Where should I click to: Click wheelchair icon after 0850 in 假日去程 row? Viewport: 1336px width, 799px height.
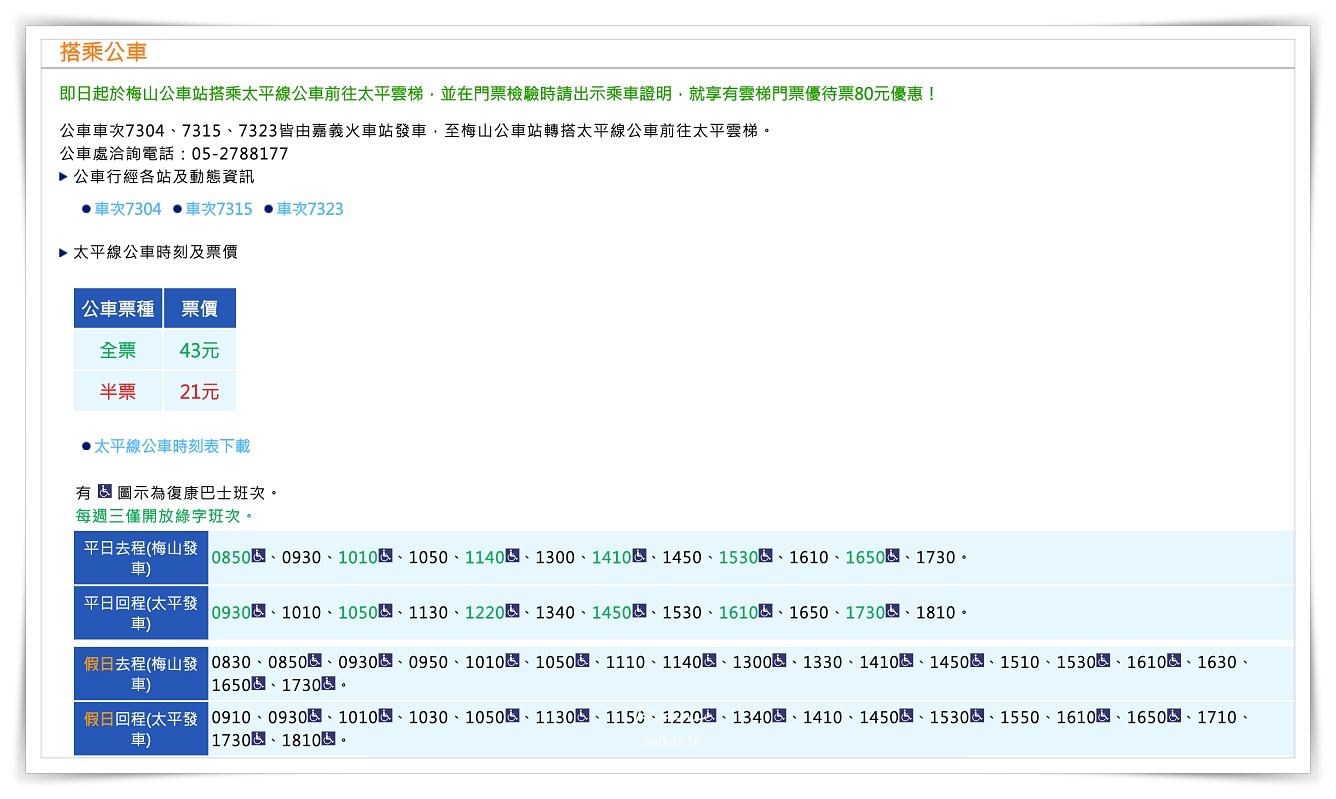click(314, 661)
